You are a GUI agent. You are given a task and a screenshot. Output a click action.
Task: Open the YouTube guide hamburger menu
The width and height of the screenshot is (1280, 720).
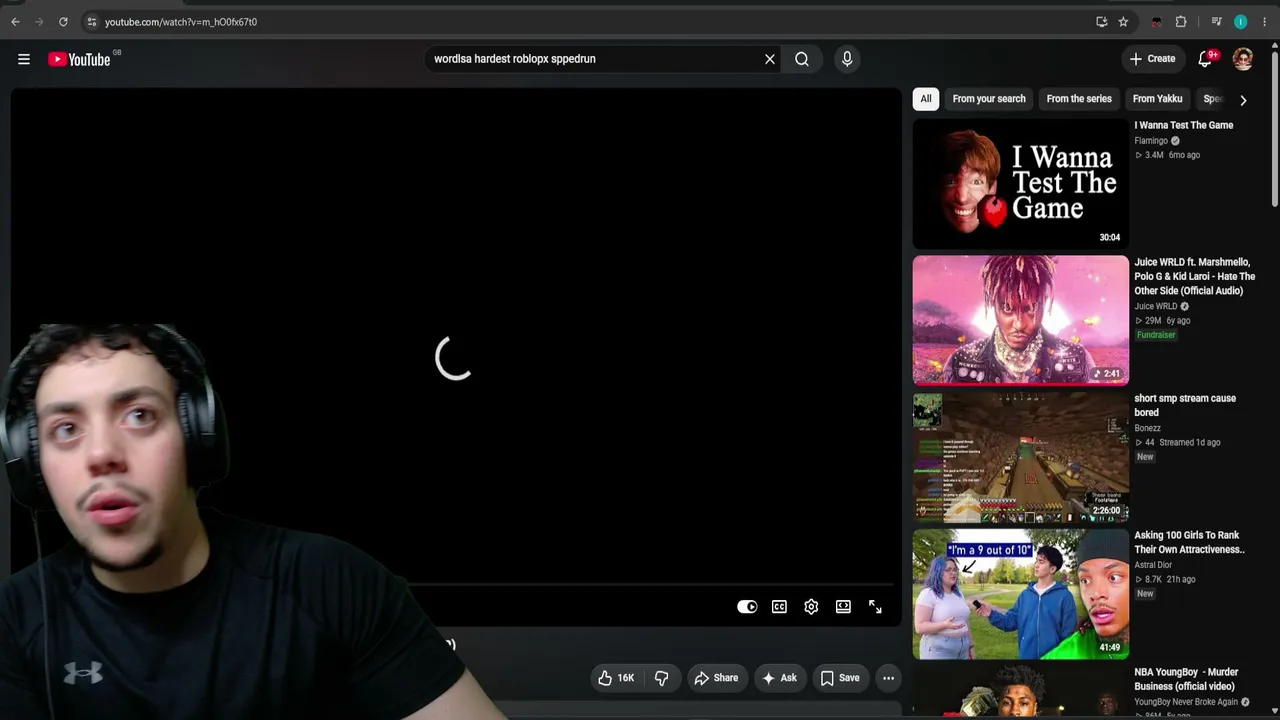click(24, 59)
